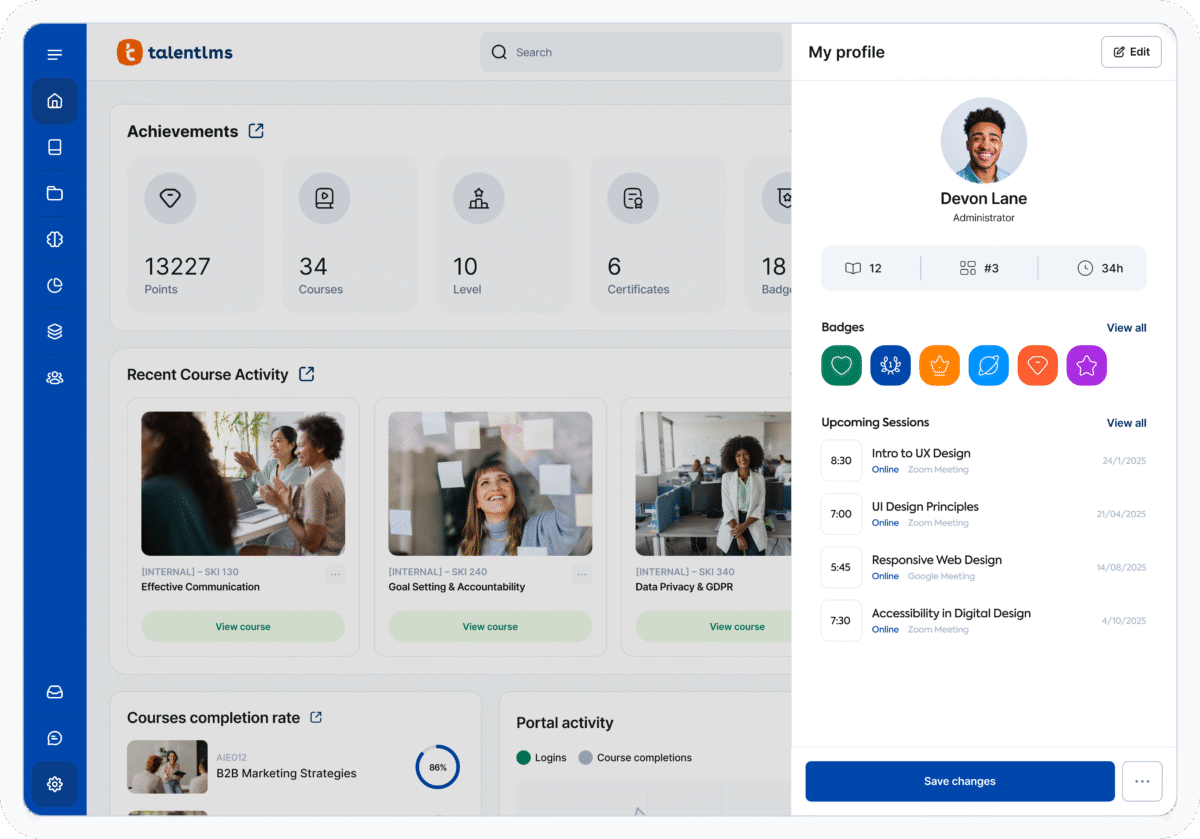The height and width of the screenshot is (839, 1200).
Task: Open Achievements in external view
Action: click(256, 131)
